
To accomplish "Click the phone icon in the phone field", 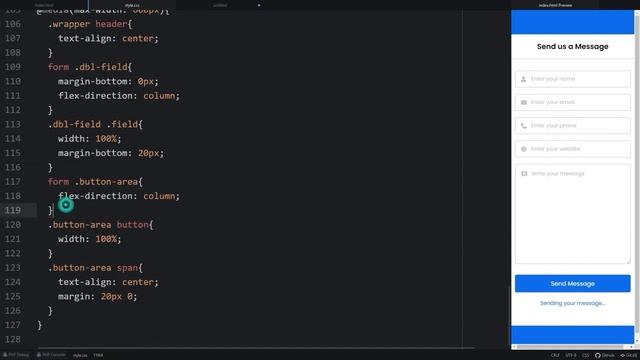I will click(524, 126).
